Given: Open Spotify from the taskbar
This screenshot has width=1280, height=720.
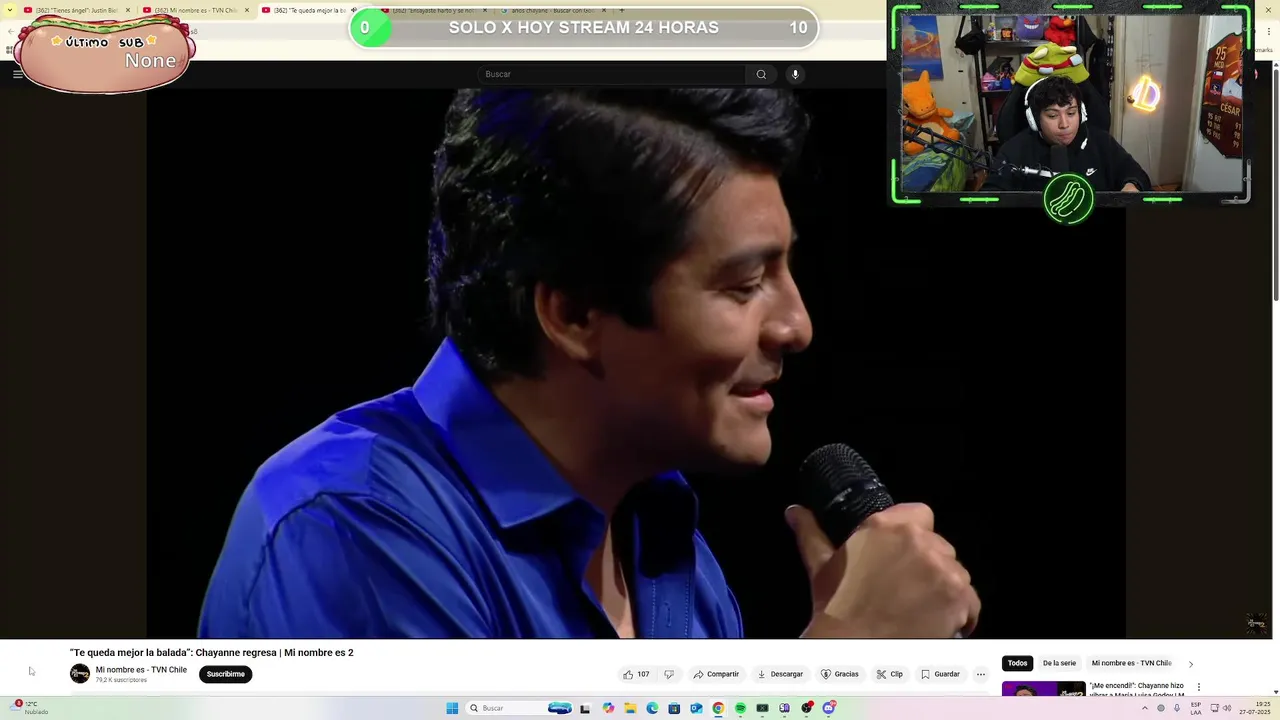Looking at the screenshot, I should tap(740, 708).
